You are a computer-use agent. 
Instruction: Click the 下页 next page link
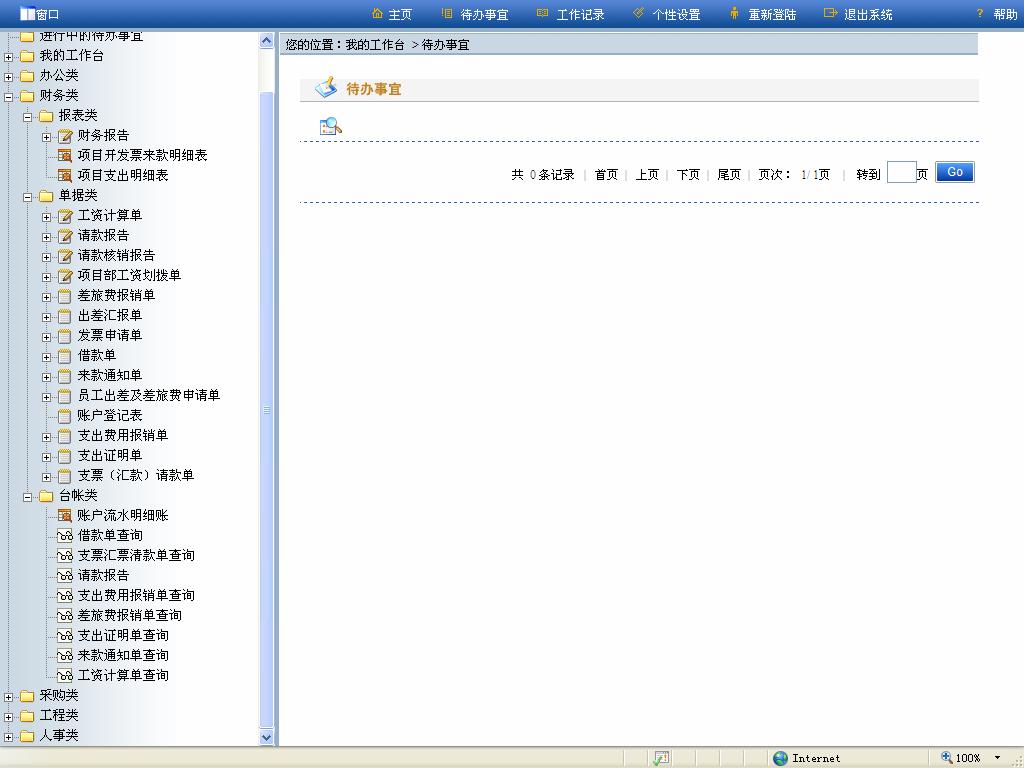click(688, 174)
